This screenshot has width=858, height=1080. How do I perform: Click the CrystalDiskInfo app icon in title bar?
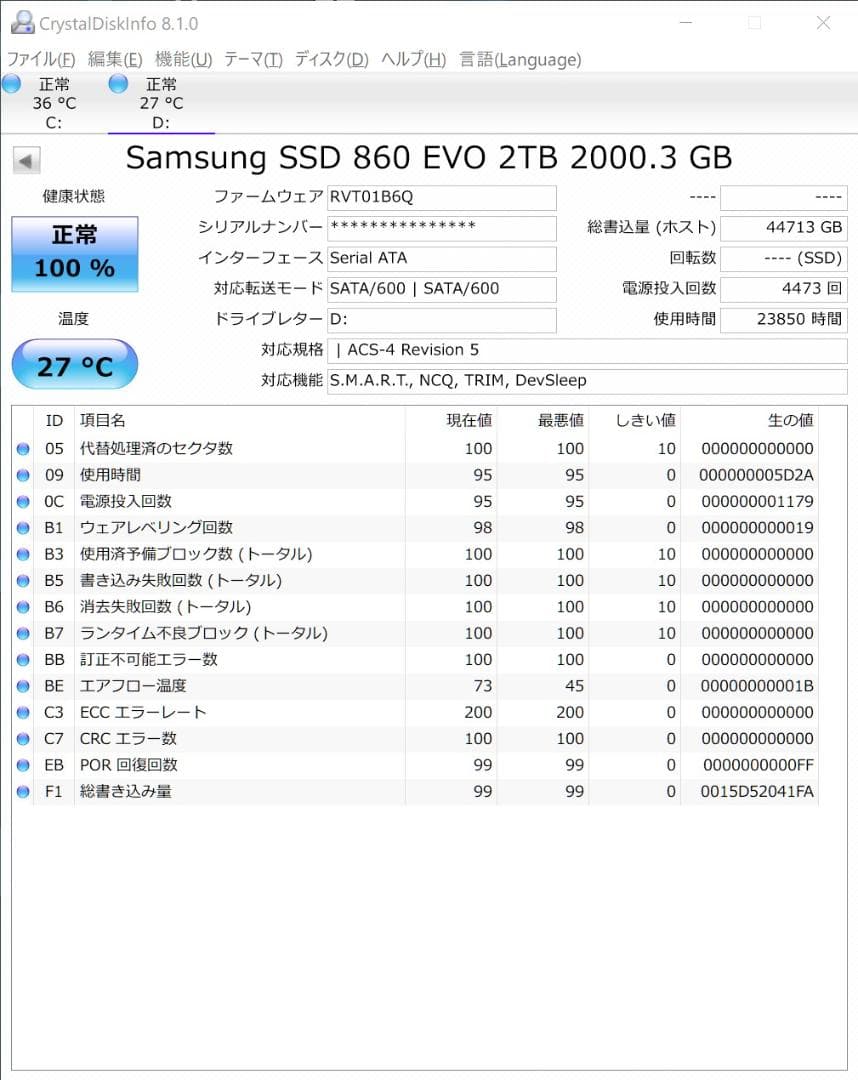tap(22, 23)
